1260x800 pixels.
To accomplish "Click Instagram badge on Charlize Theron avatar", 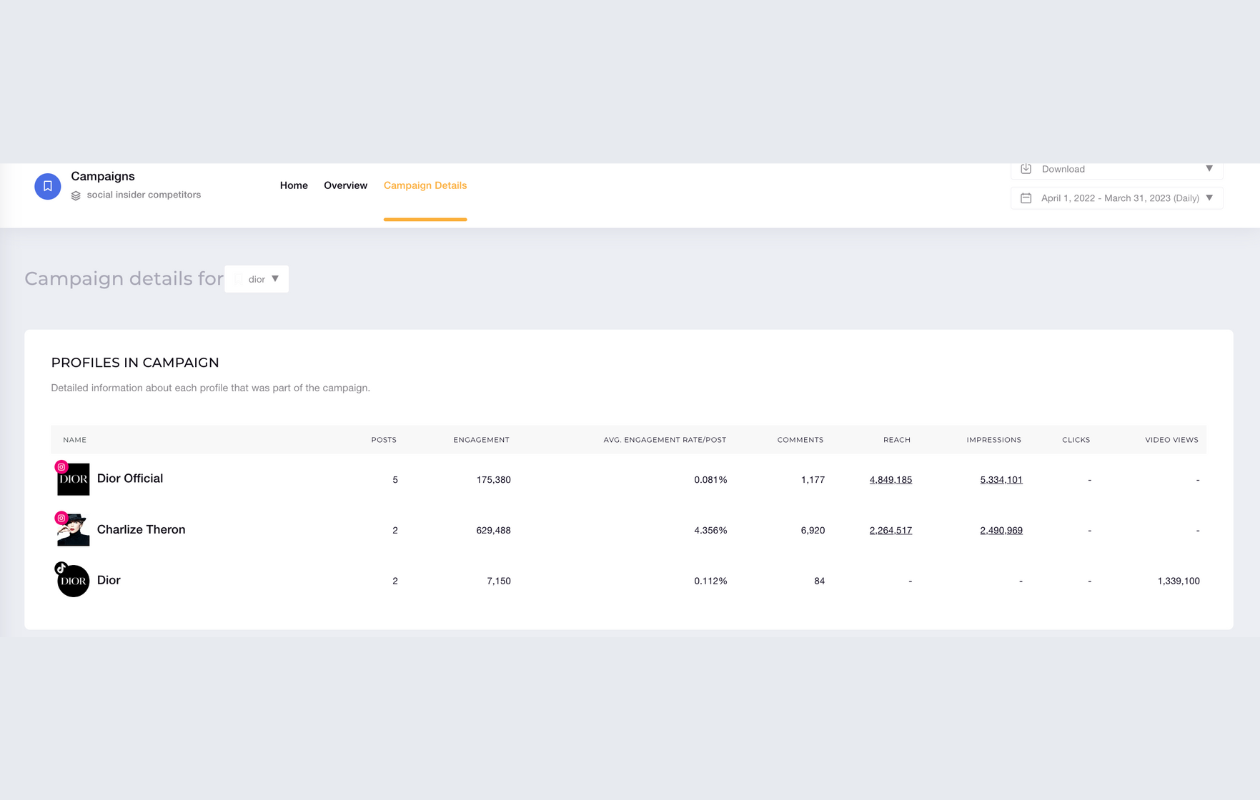I will point(61,518).
